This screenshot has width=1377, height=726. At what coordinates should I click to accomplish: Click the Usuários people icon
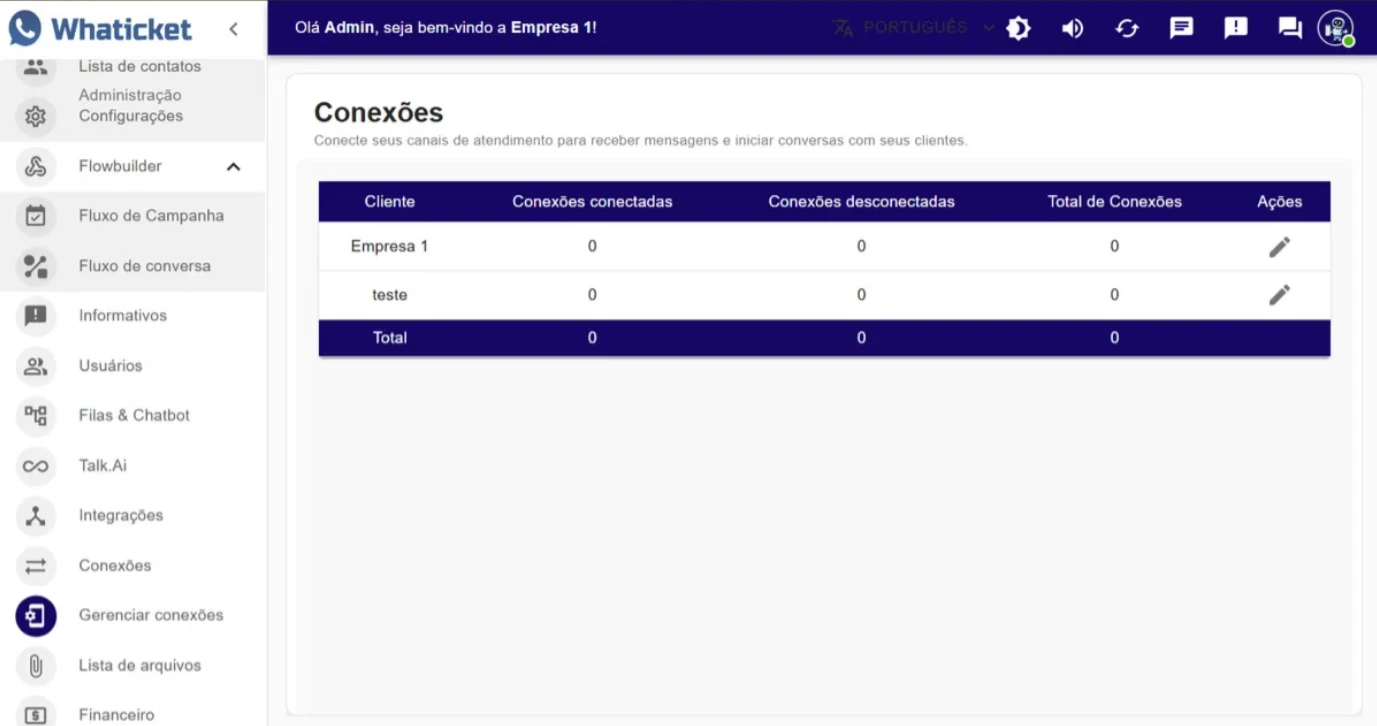pyautogui.click(x=36, y=366)
